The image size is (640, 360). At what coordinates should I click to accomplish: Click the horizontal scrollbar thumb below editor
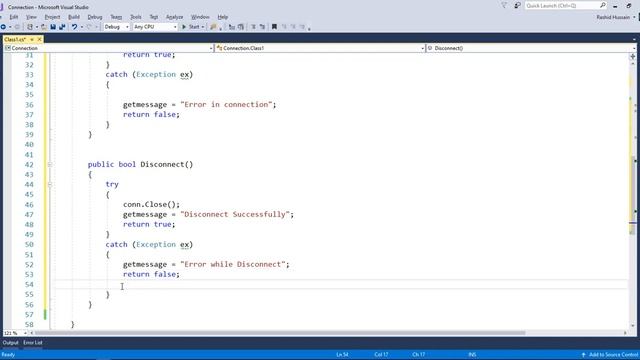click(280, 333)
